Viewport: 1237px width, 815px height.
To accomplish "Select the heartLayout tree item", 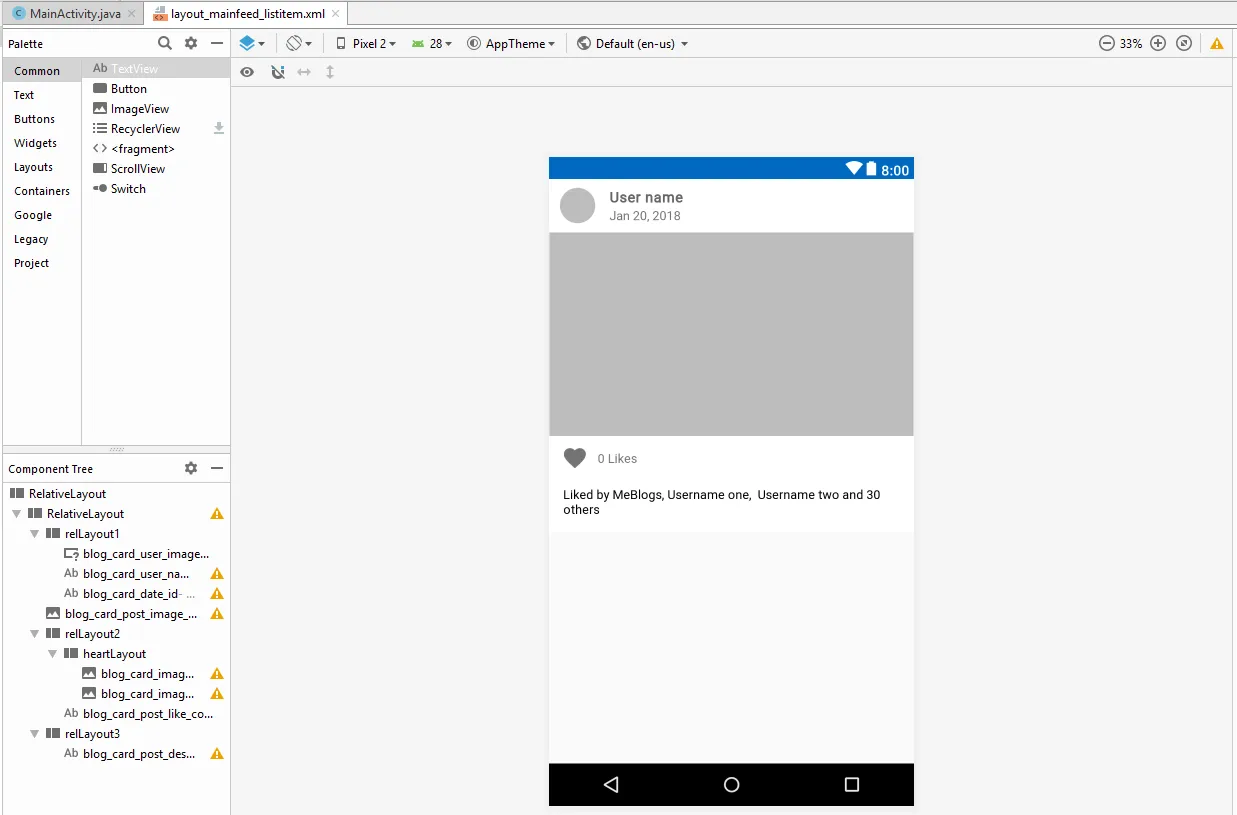I will tap(114, 654).
